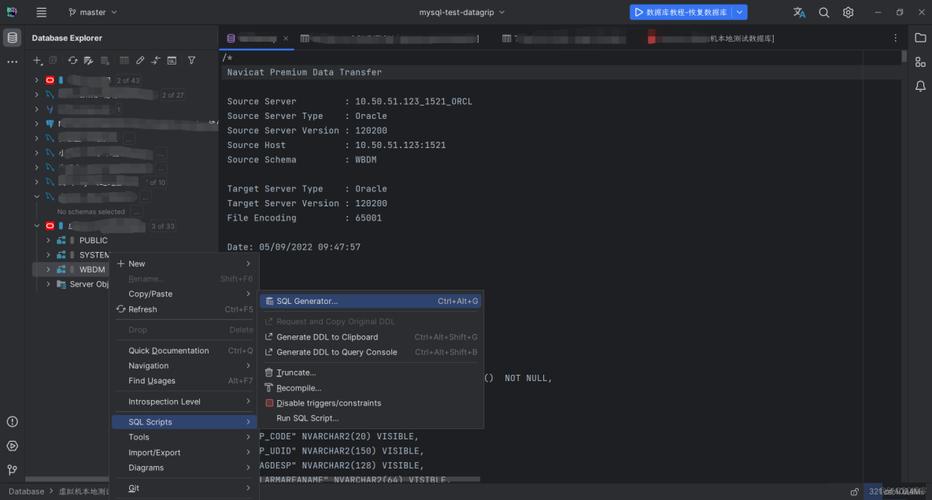
Task: Select SQL Generator... from the submenu
Action: [308, 301]
